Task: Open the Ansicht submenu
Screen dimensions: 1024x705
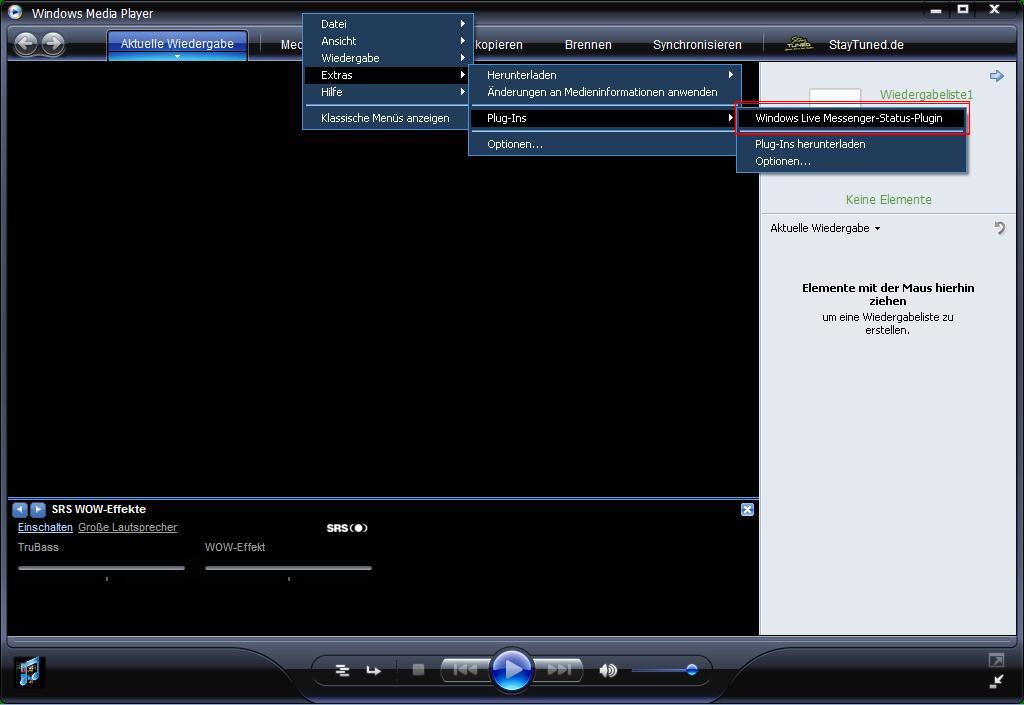Action: click(x=388, y=41)
